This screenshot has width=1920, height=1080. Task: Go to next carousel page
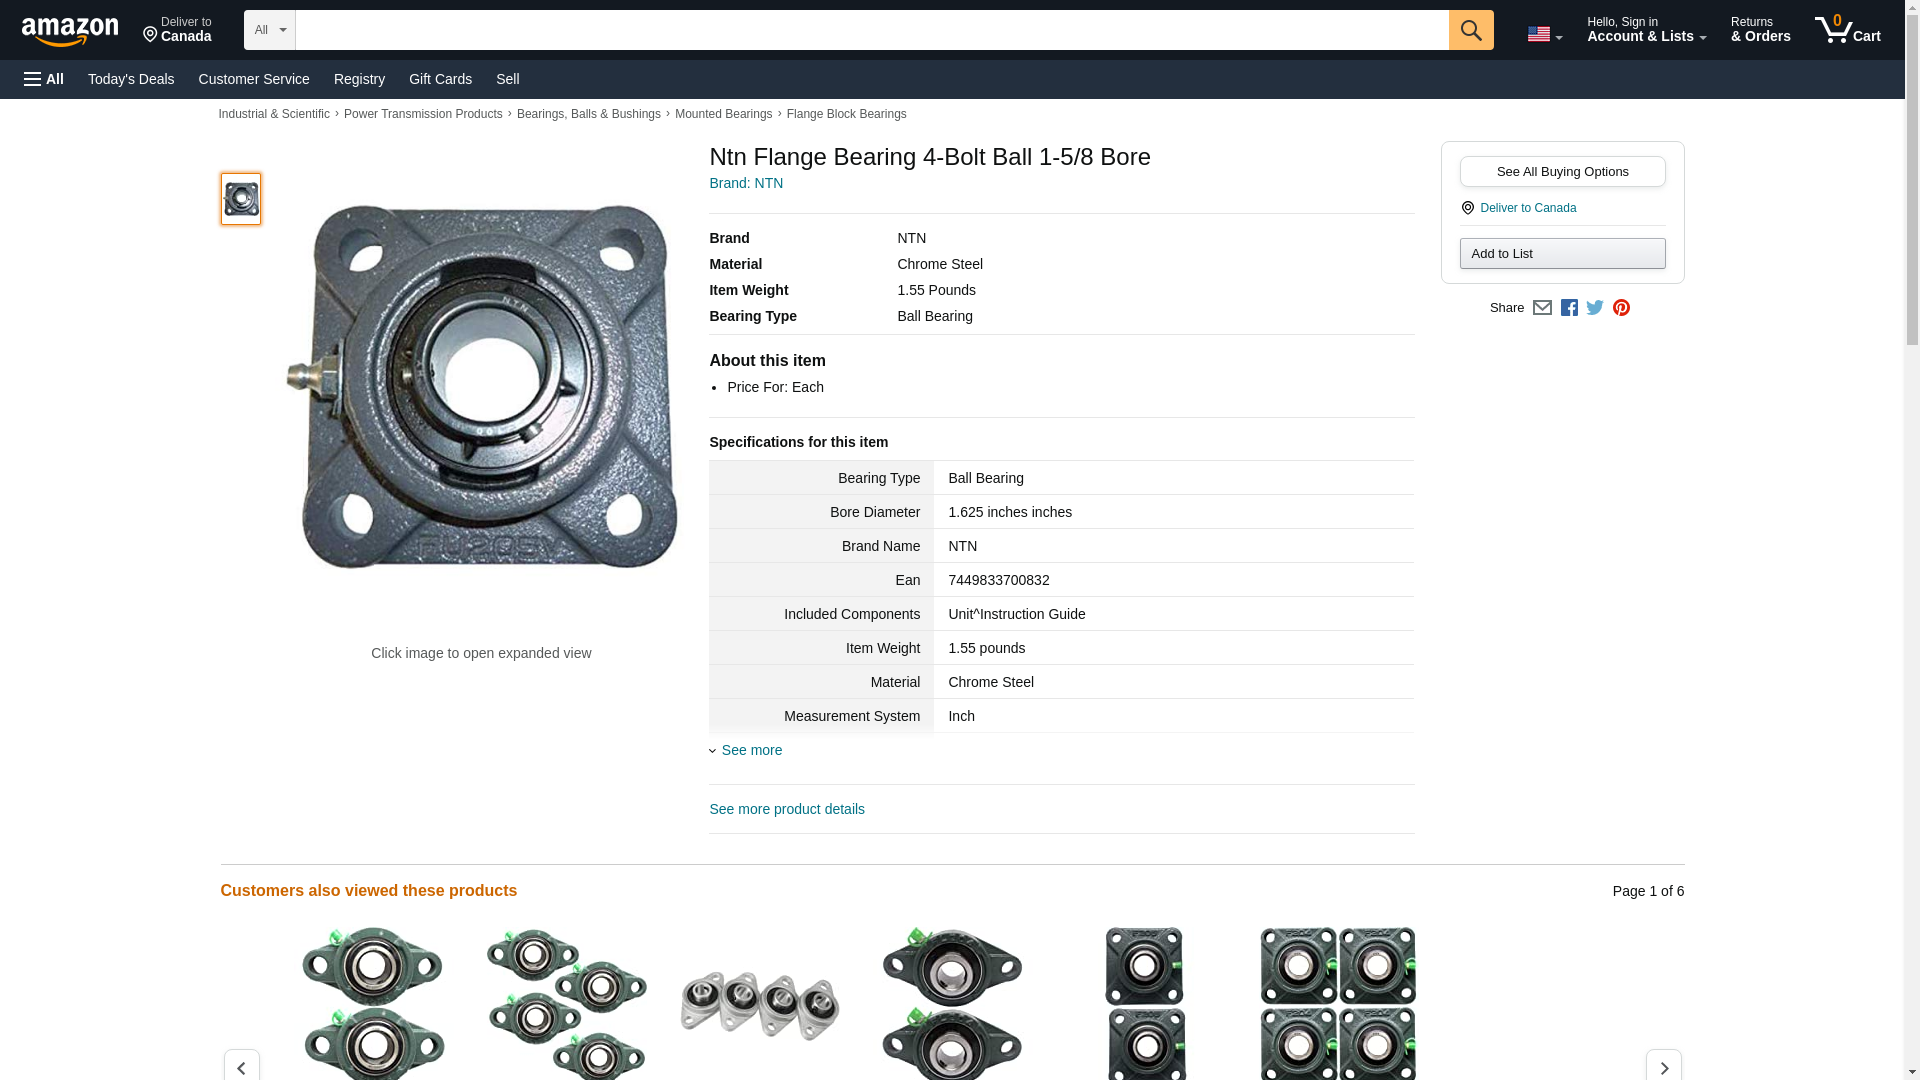(x=1663, y=1067)
